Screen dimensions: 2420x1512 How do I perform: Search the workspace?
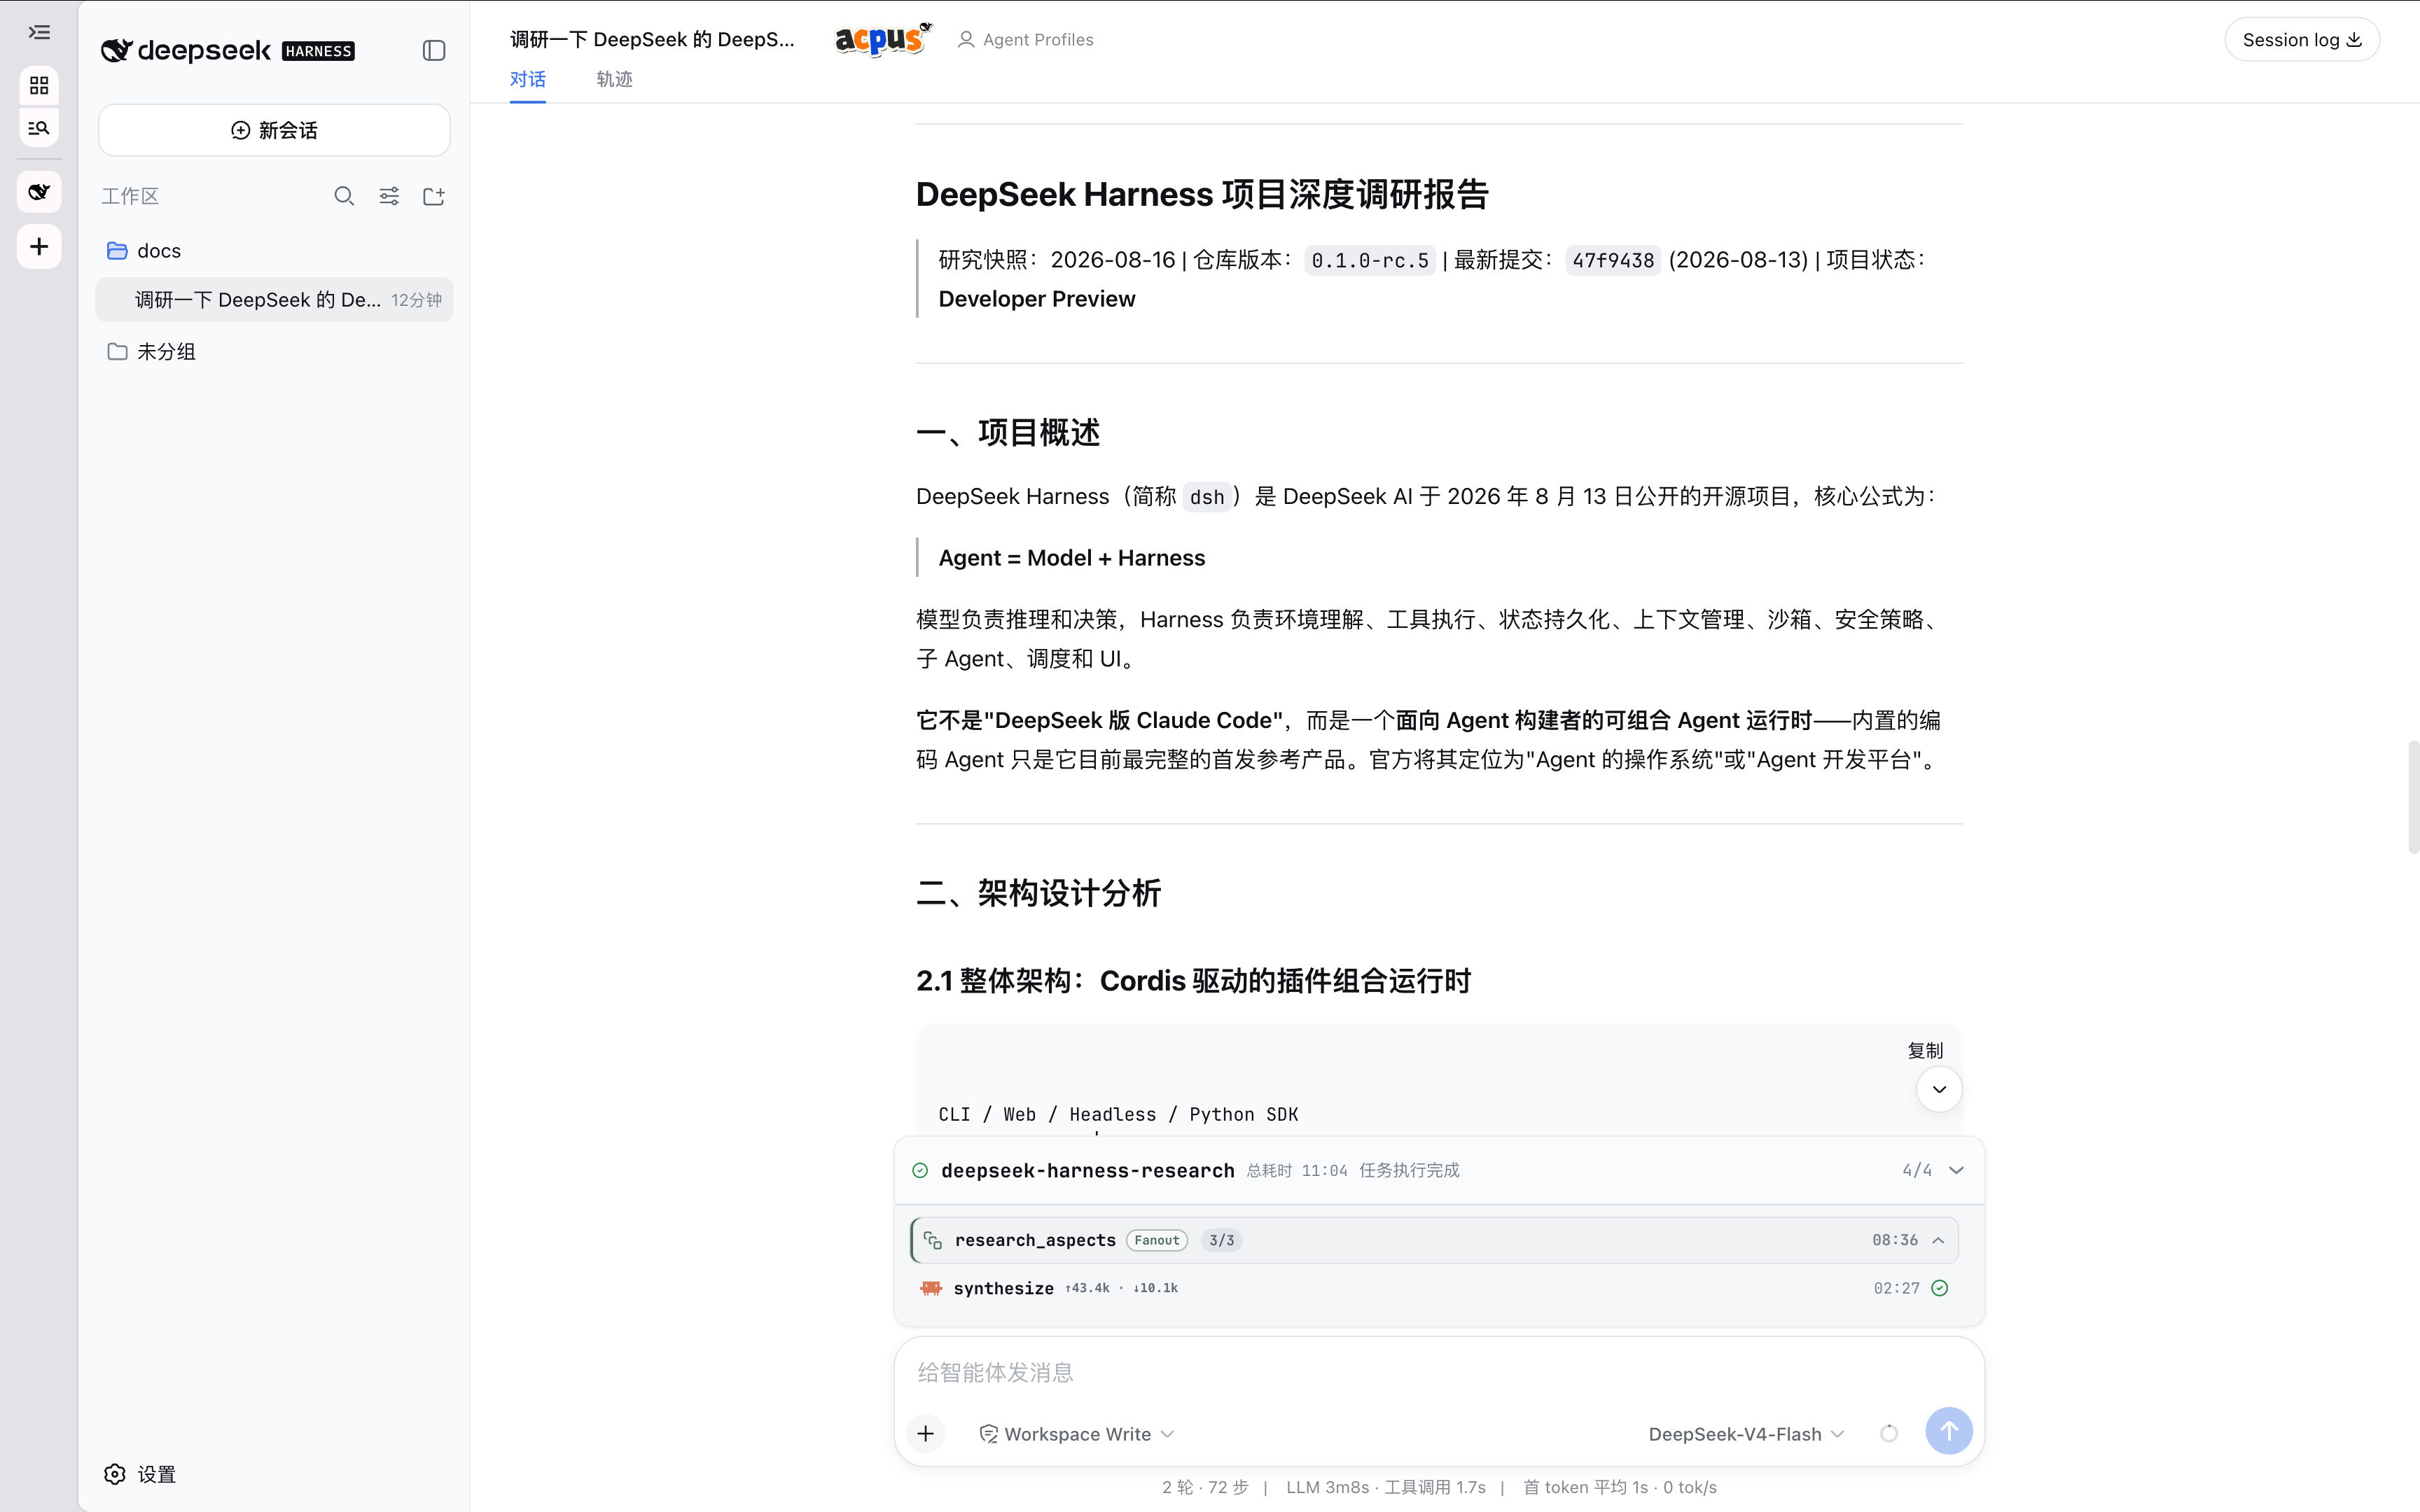point(344,196)
